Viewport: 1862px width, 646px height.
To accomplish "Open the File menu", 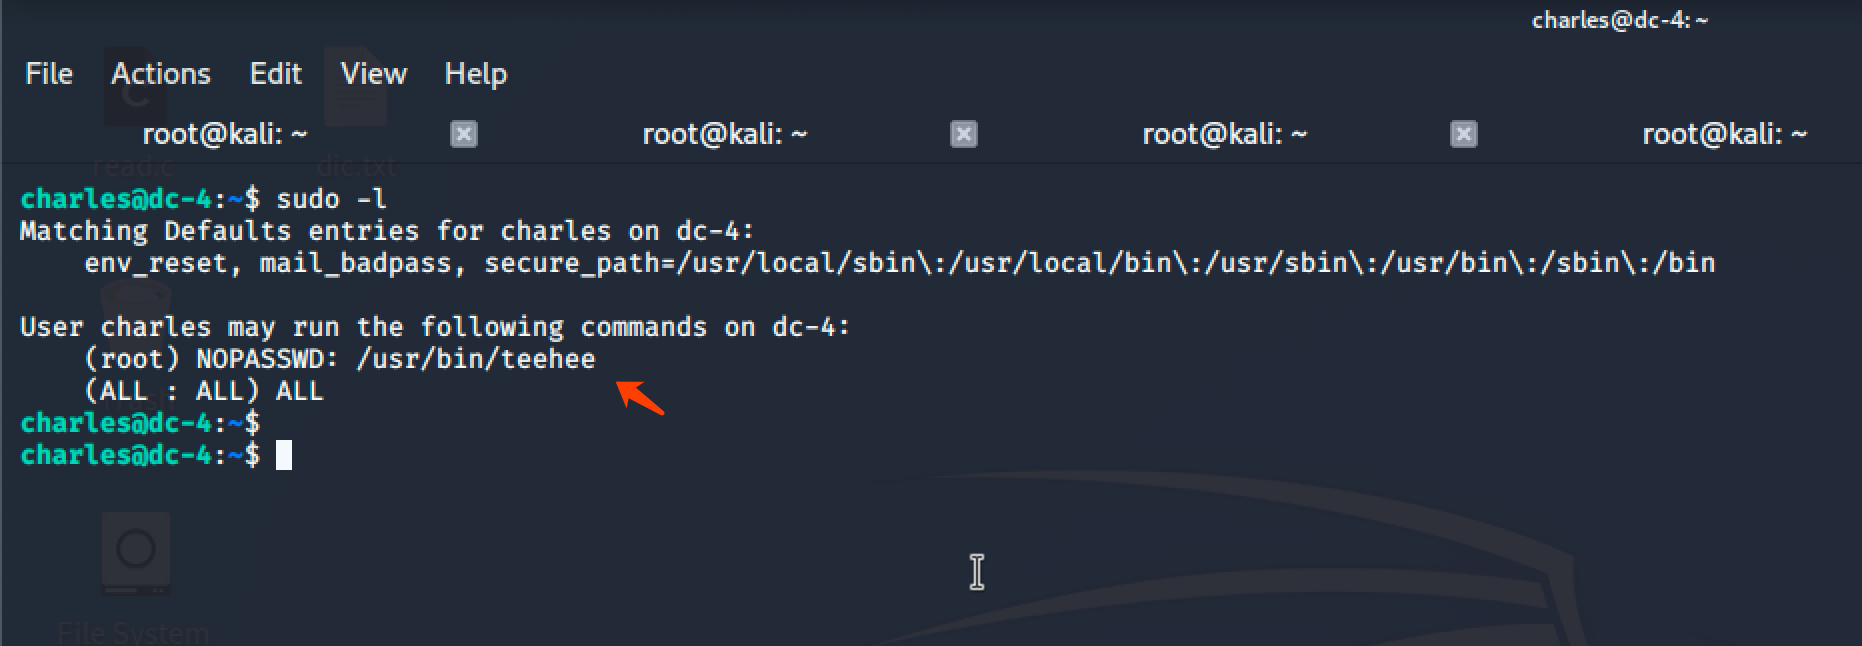I will (x=49, y=74).
